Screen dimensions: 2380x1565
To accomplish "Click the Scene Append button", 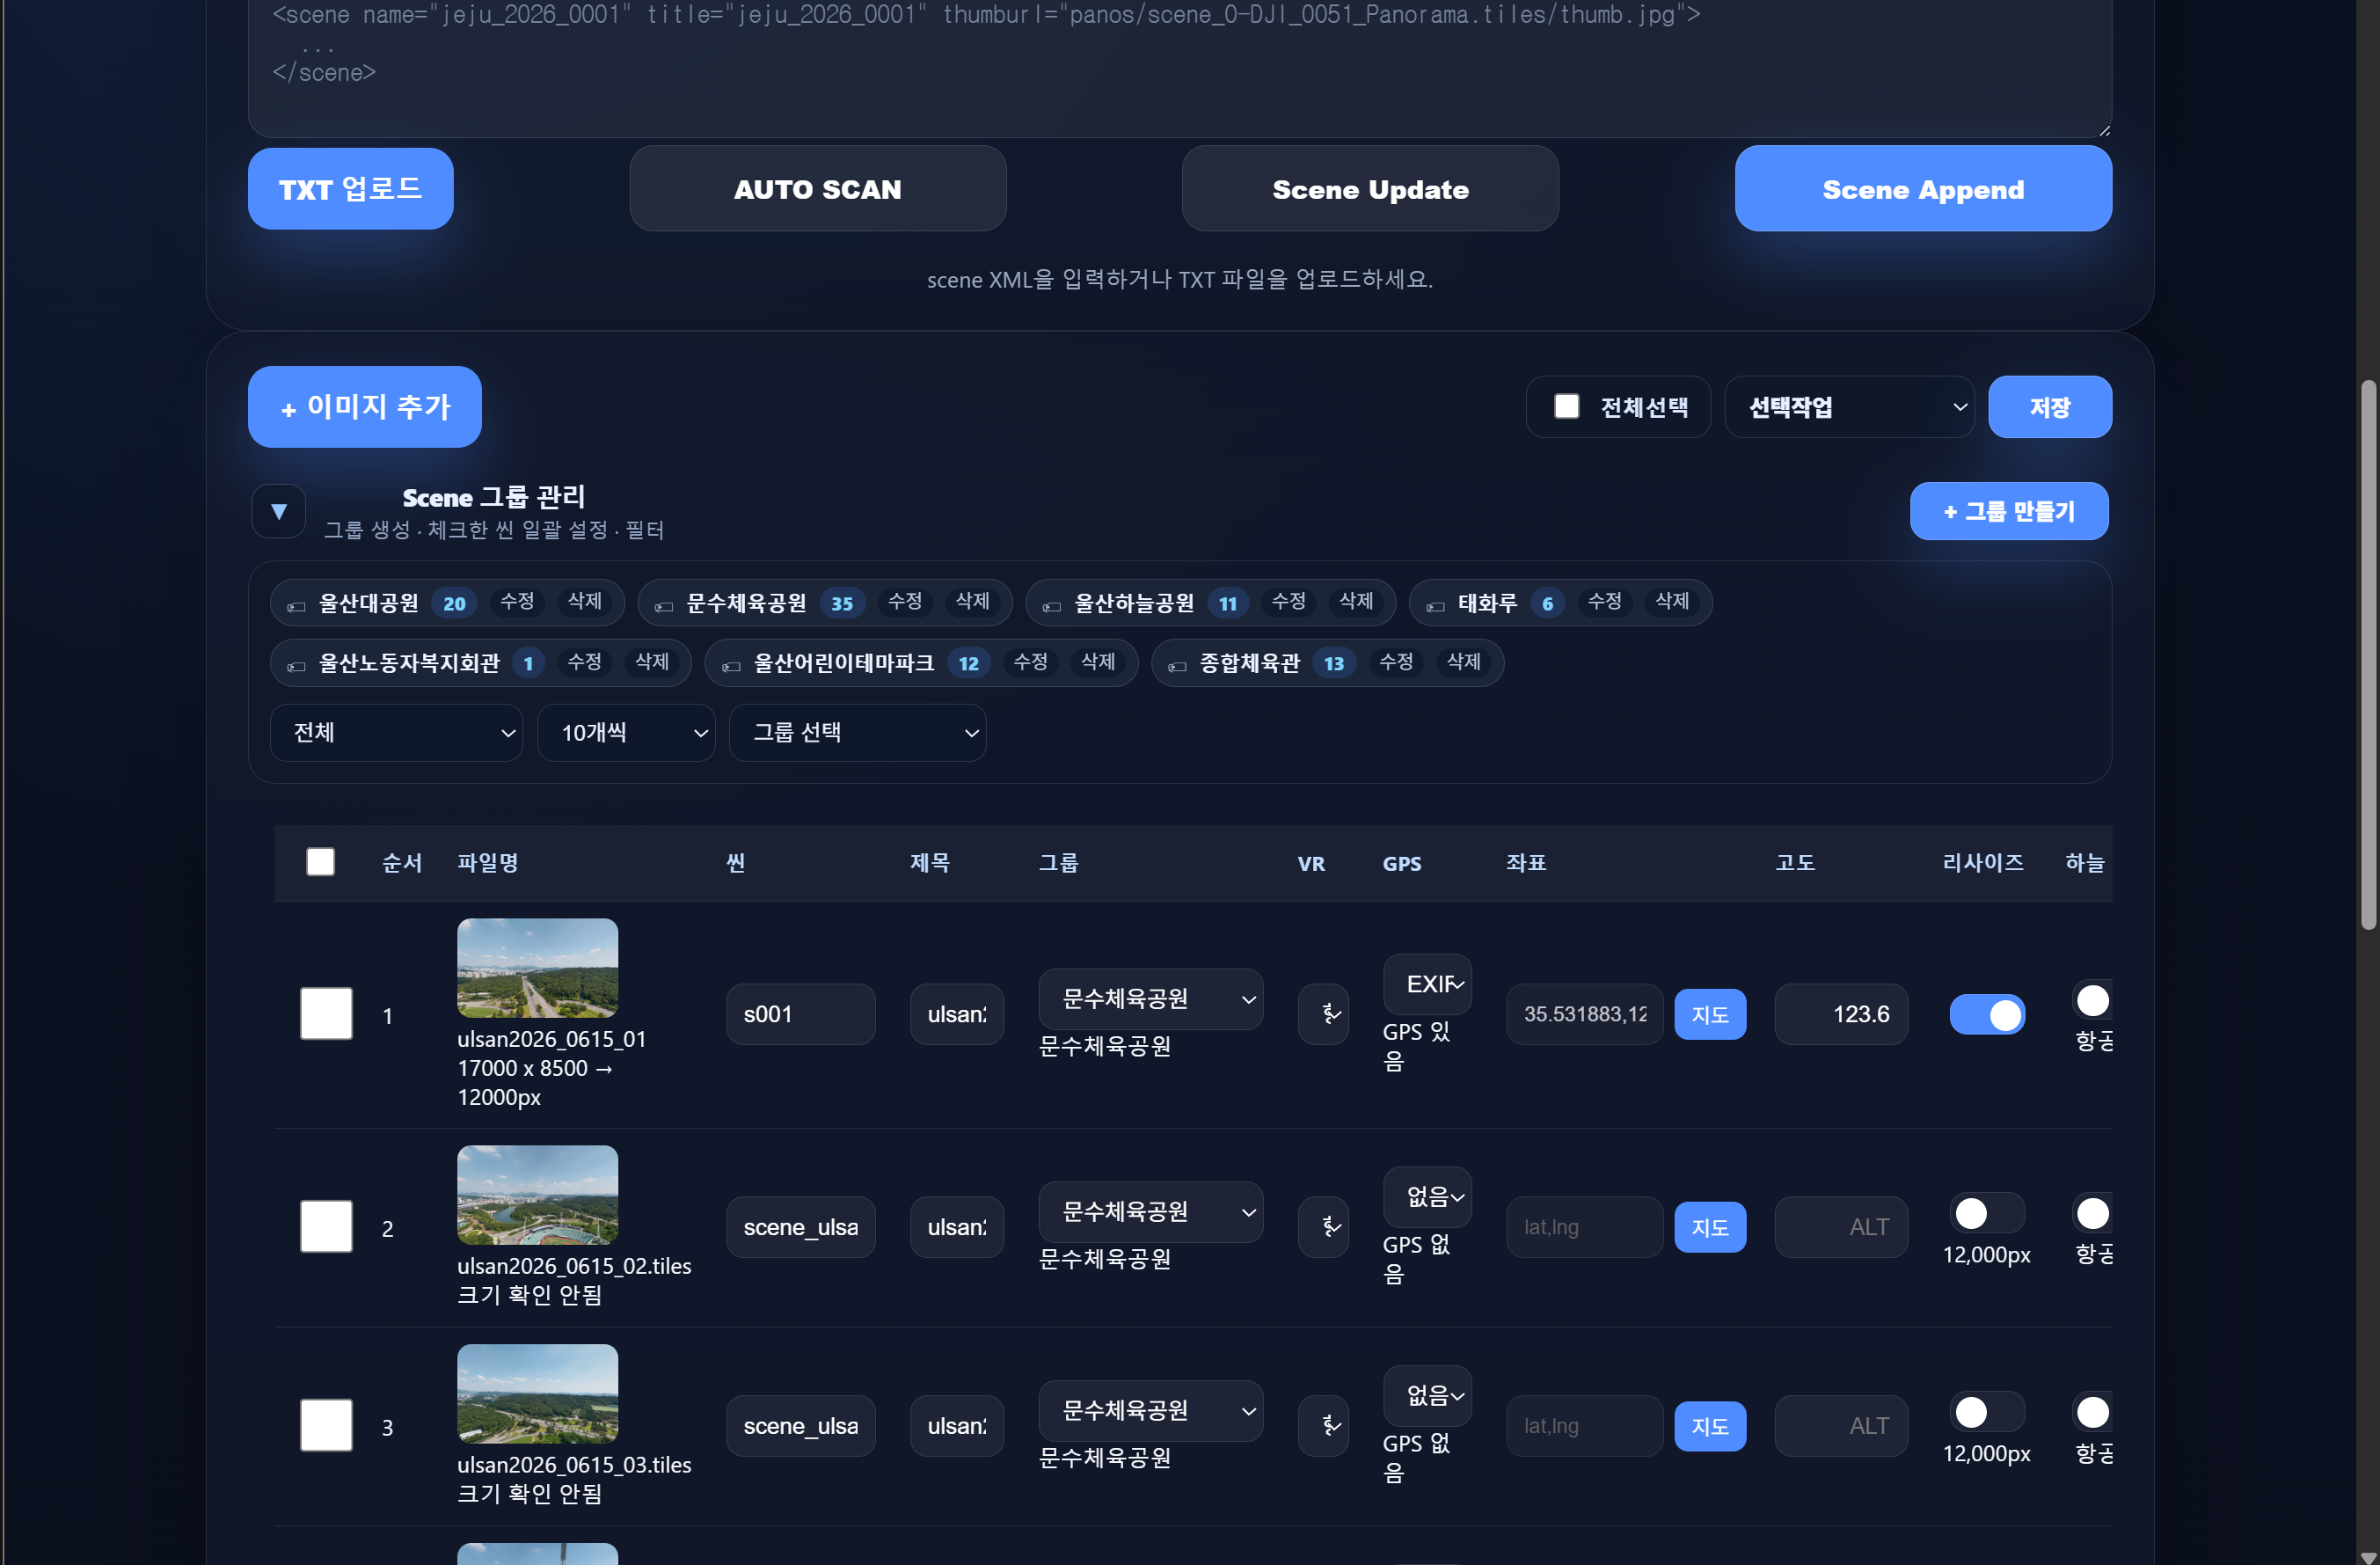I will (x=1924, y=189).
